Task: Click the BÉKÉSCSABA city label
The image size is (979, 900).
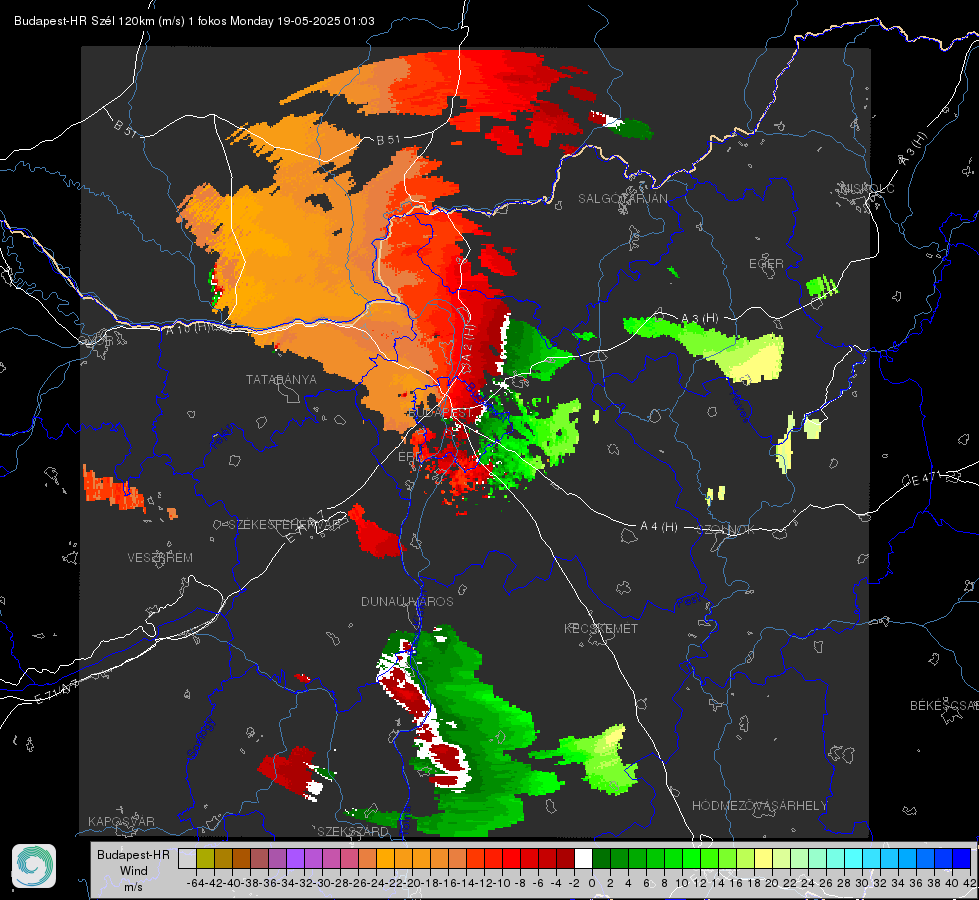Action: click(944, 706)
